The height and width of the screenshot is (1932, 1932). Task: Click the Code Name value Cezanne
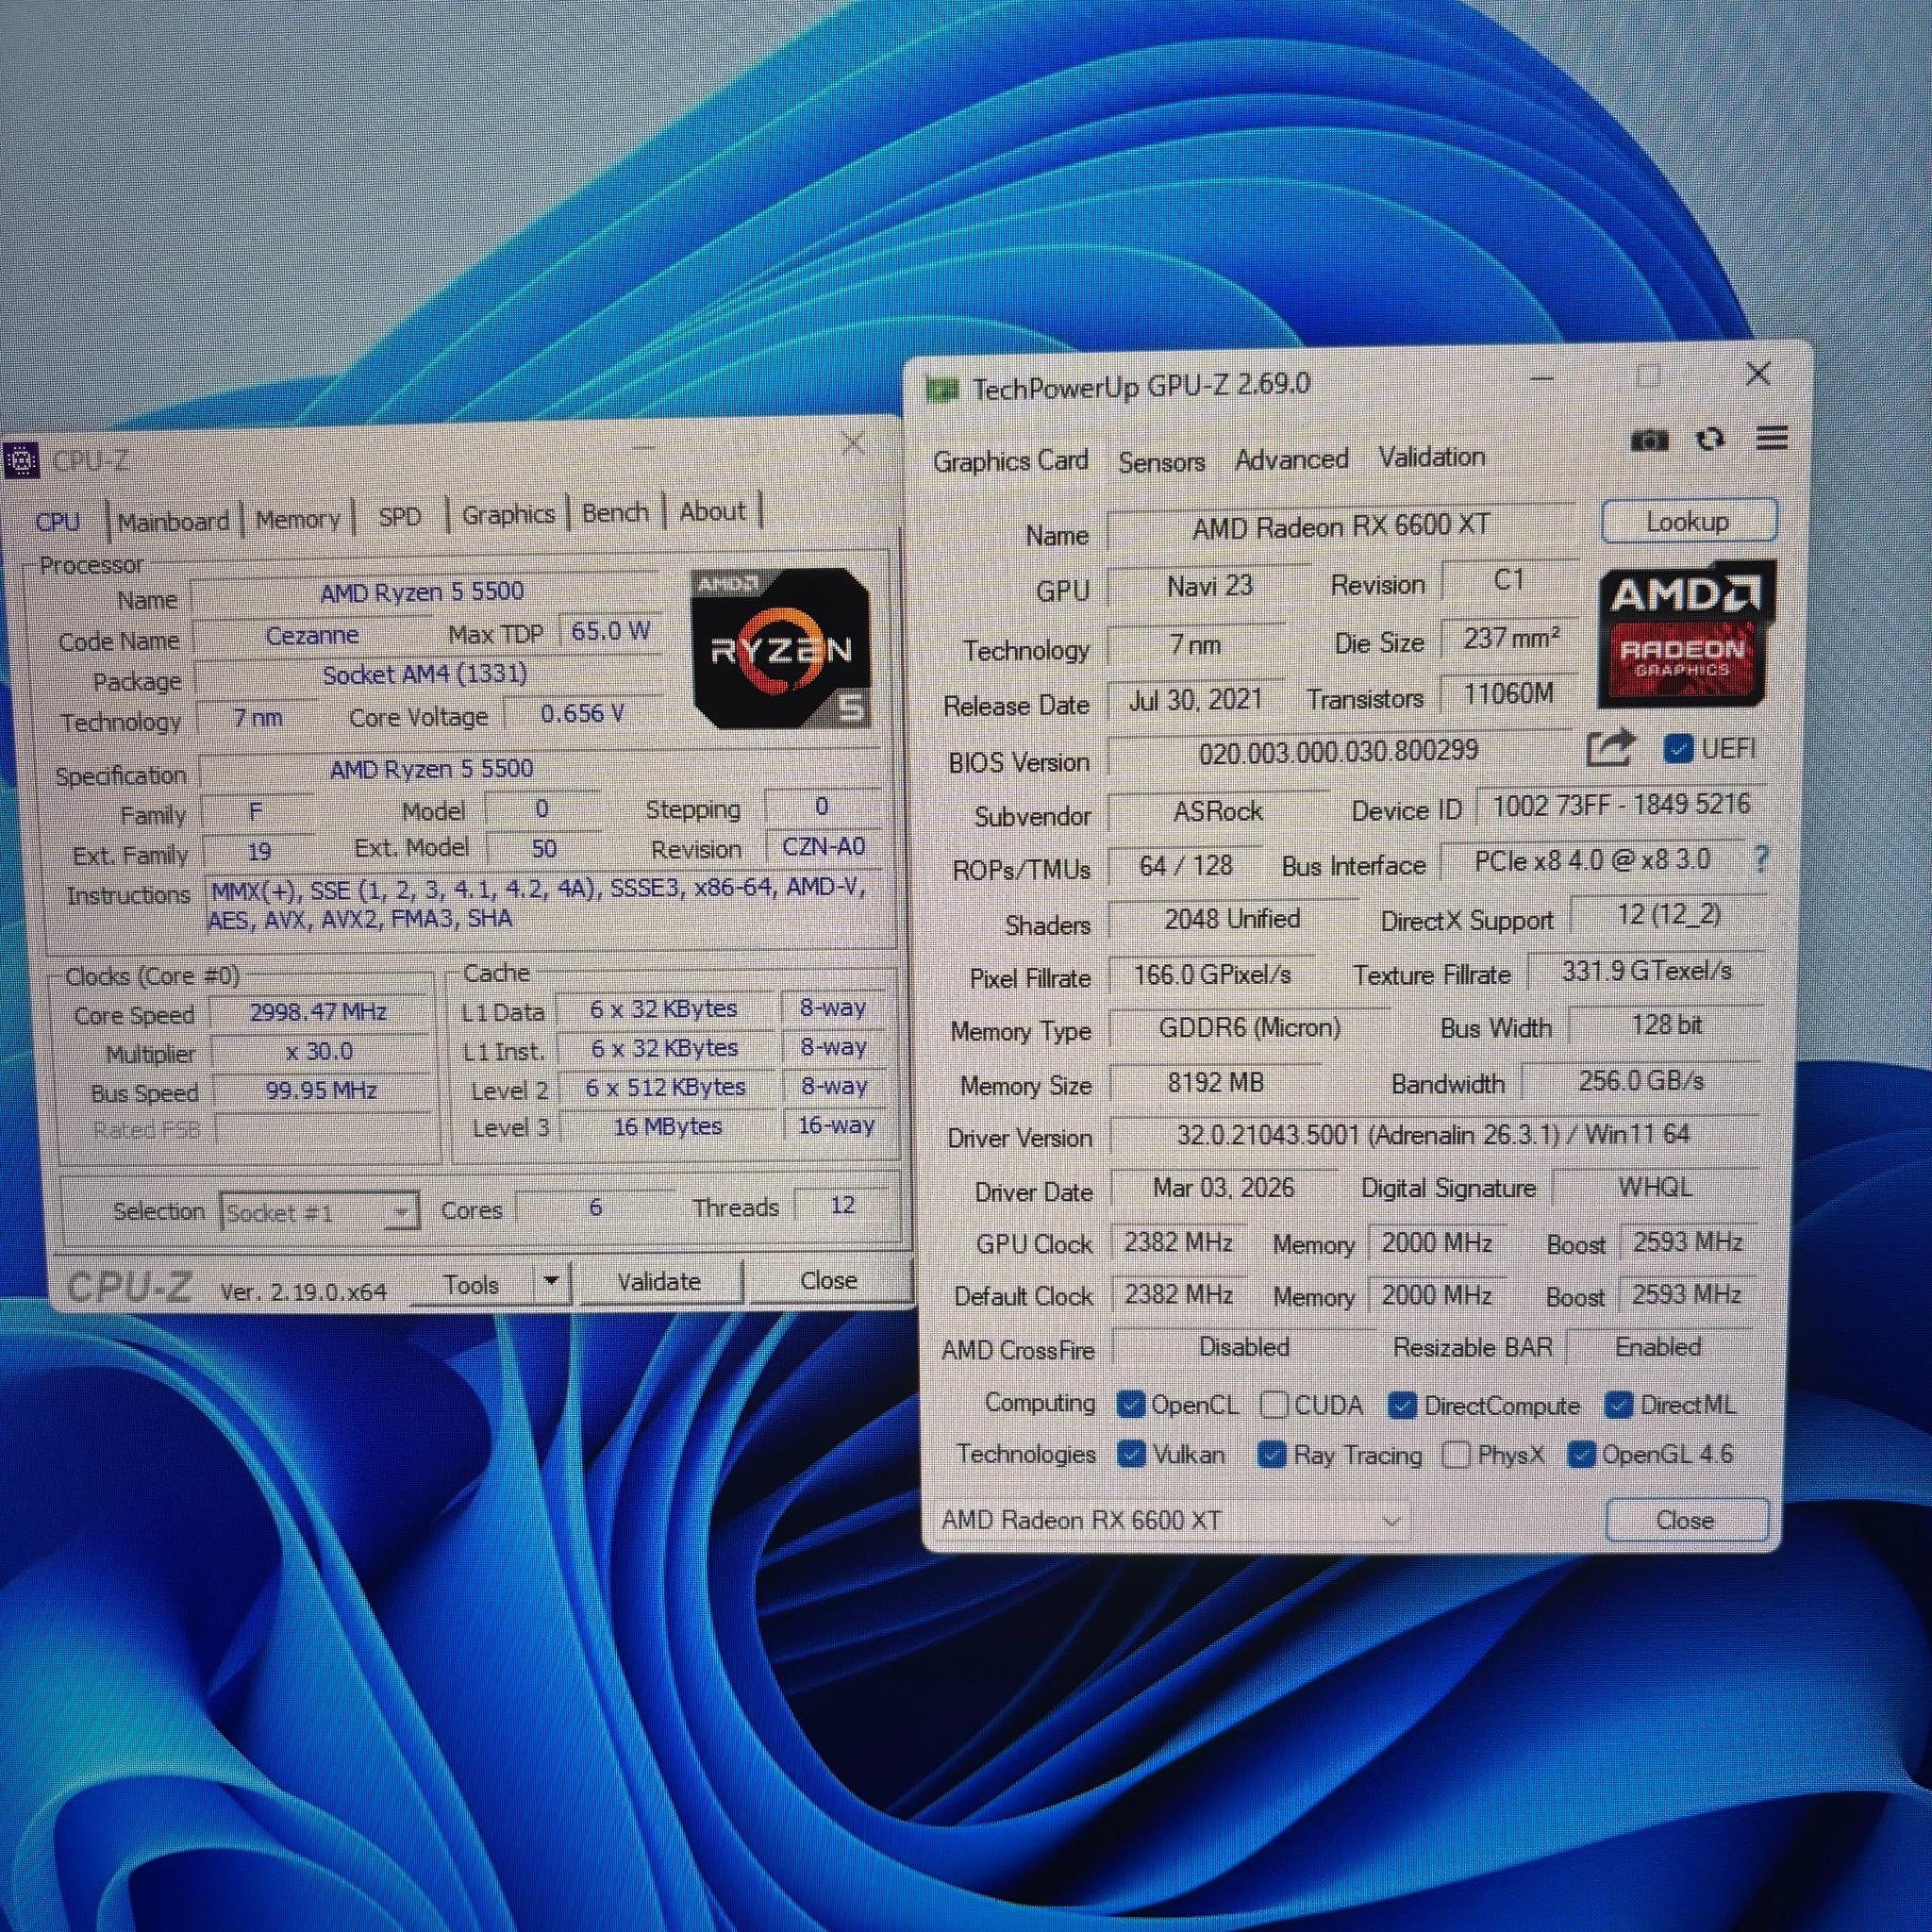point(312,636)
